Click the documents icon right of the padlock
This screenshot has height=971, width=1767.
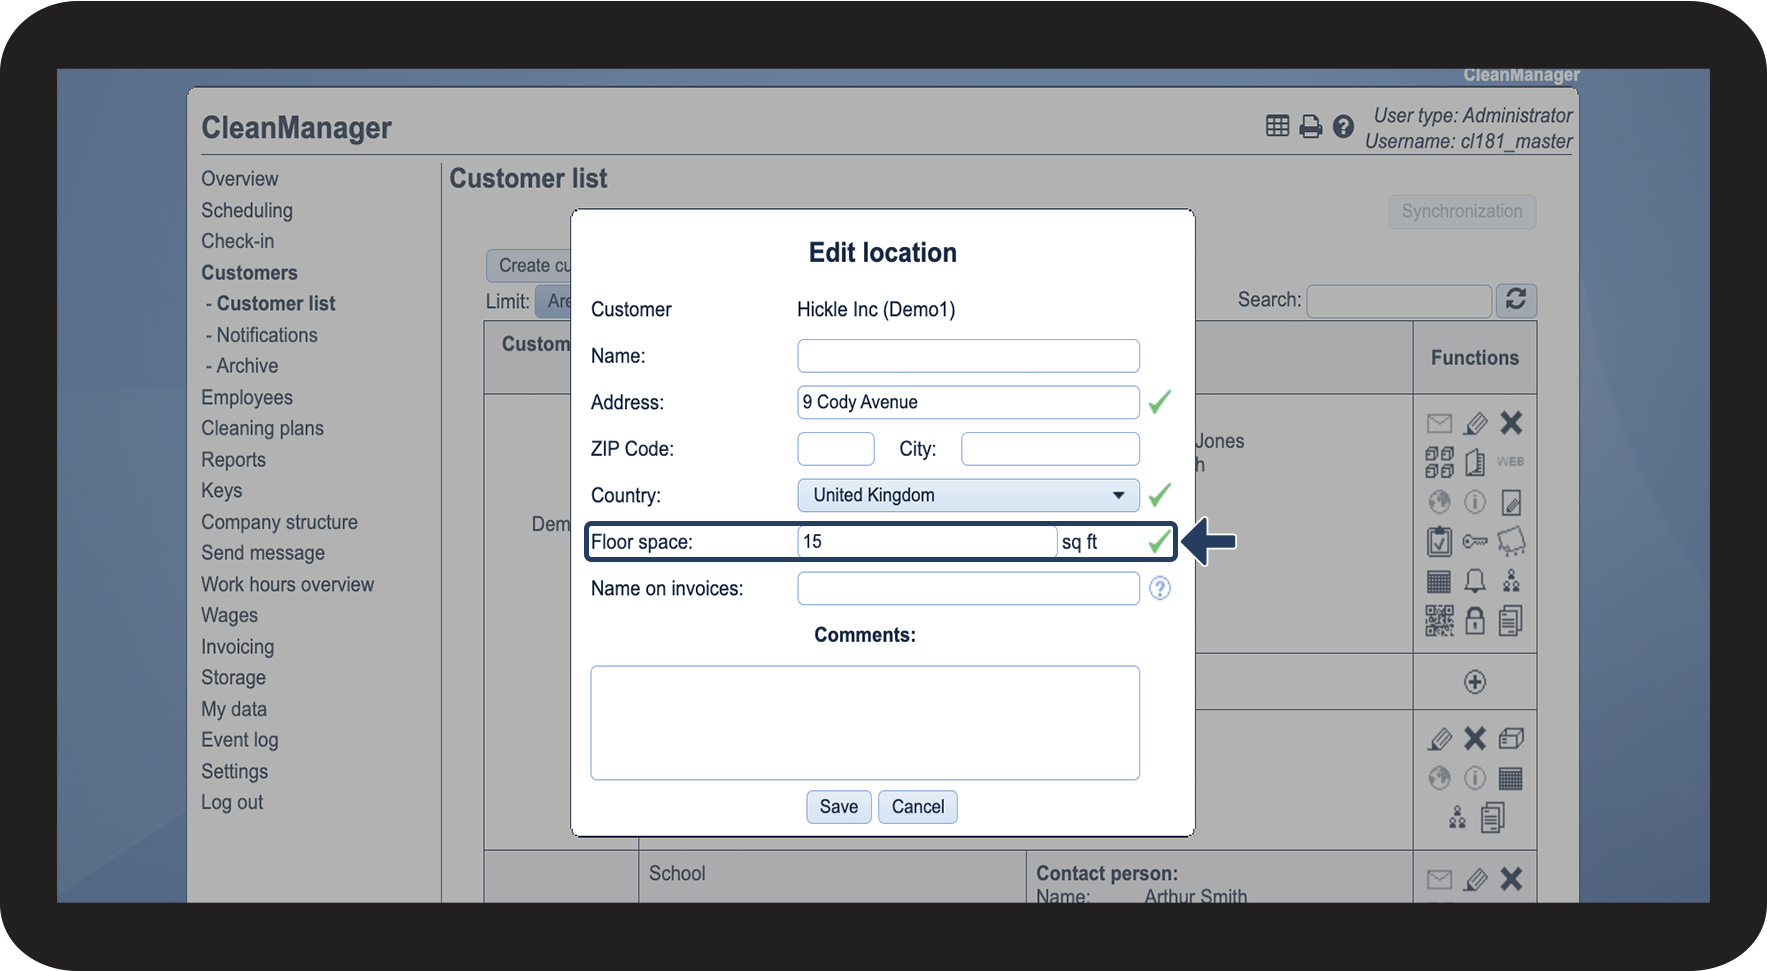pyautogui.click(x=1511, y=621)
